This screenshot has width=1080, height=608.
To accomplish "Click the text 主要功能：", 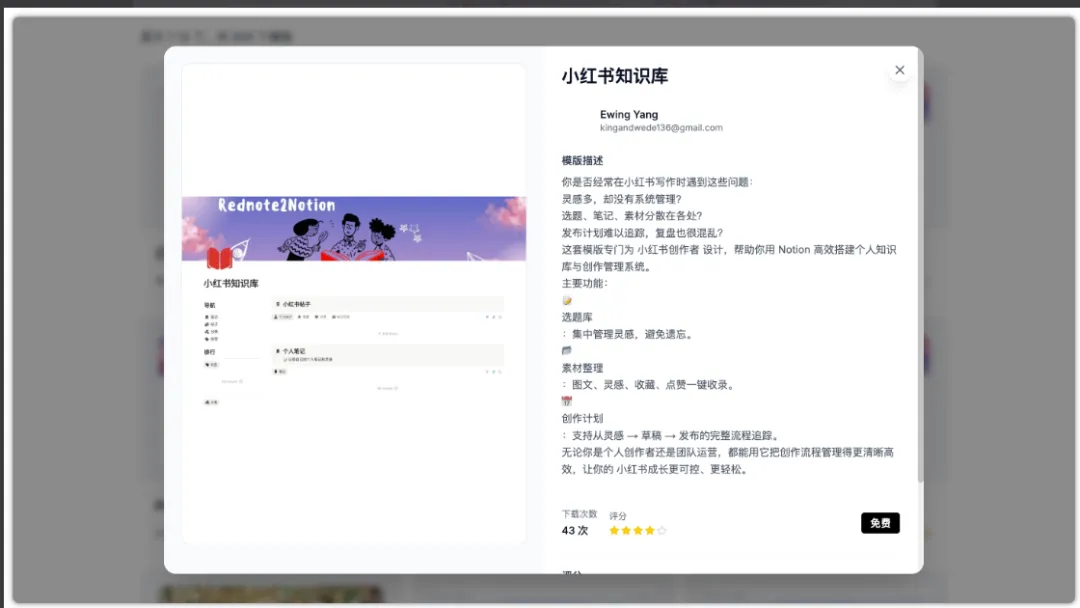I will pyautogui.click(x=584, y=283).
